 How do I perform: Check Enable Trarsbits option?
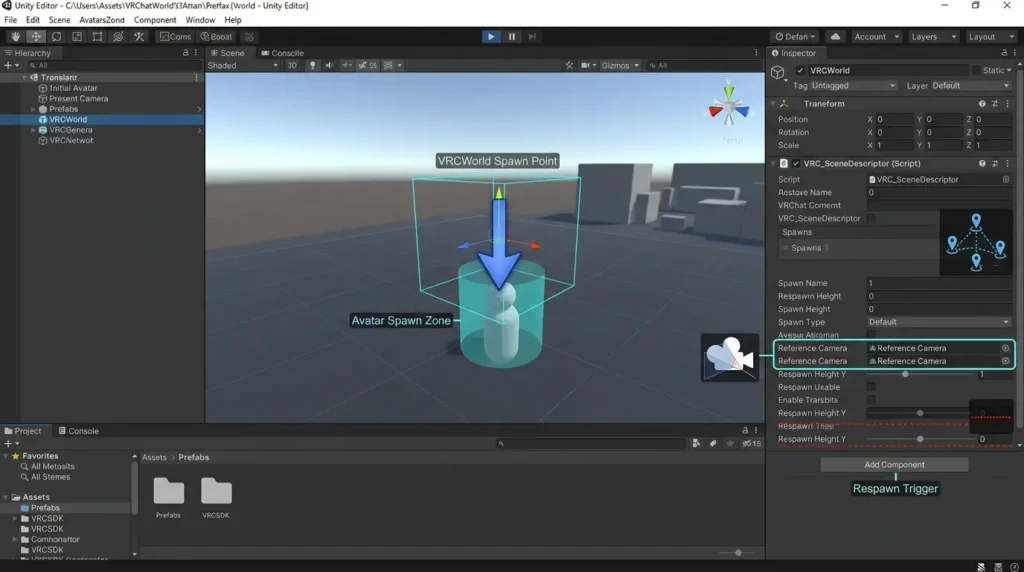[871, 400]
